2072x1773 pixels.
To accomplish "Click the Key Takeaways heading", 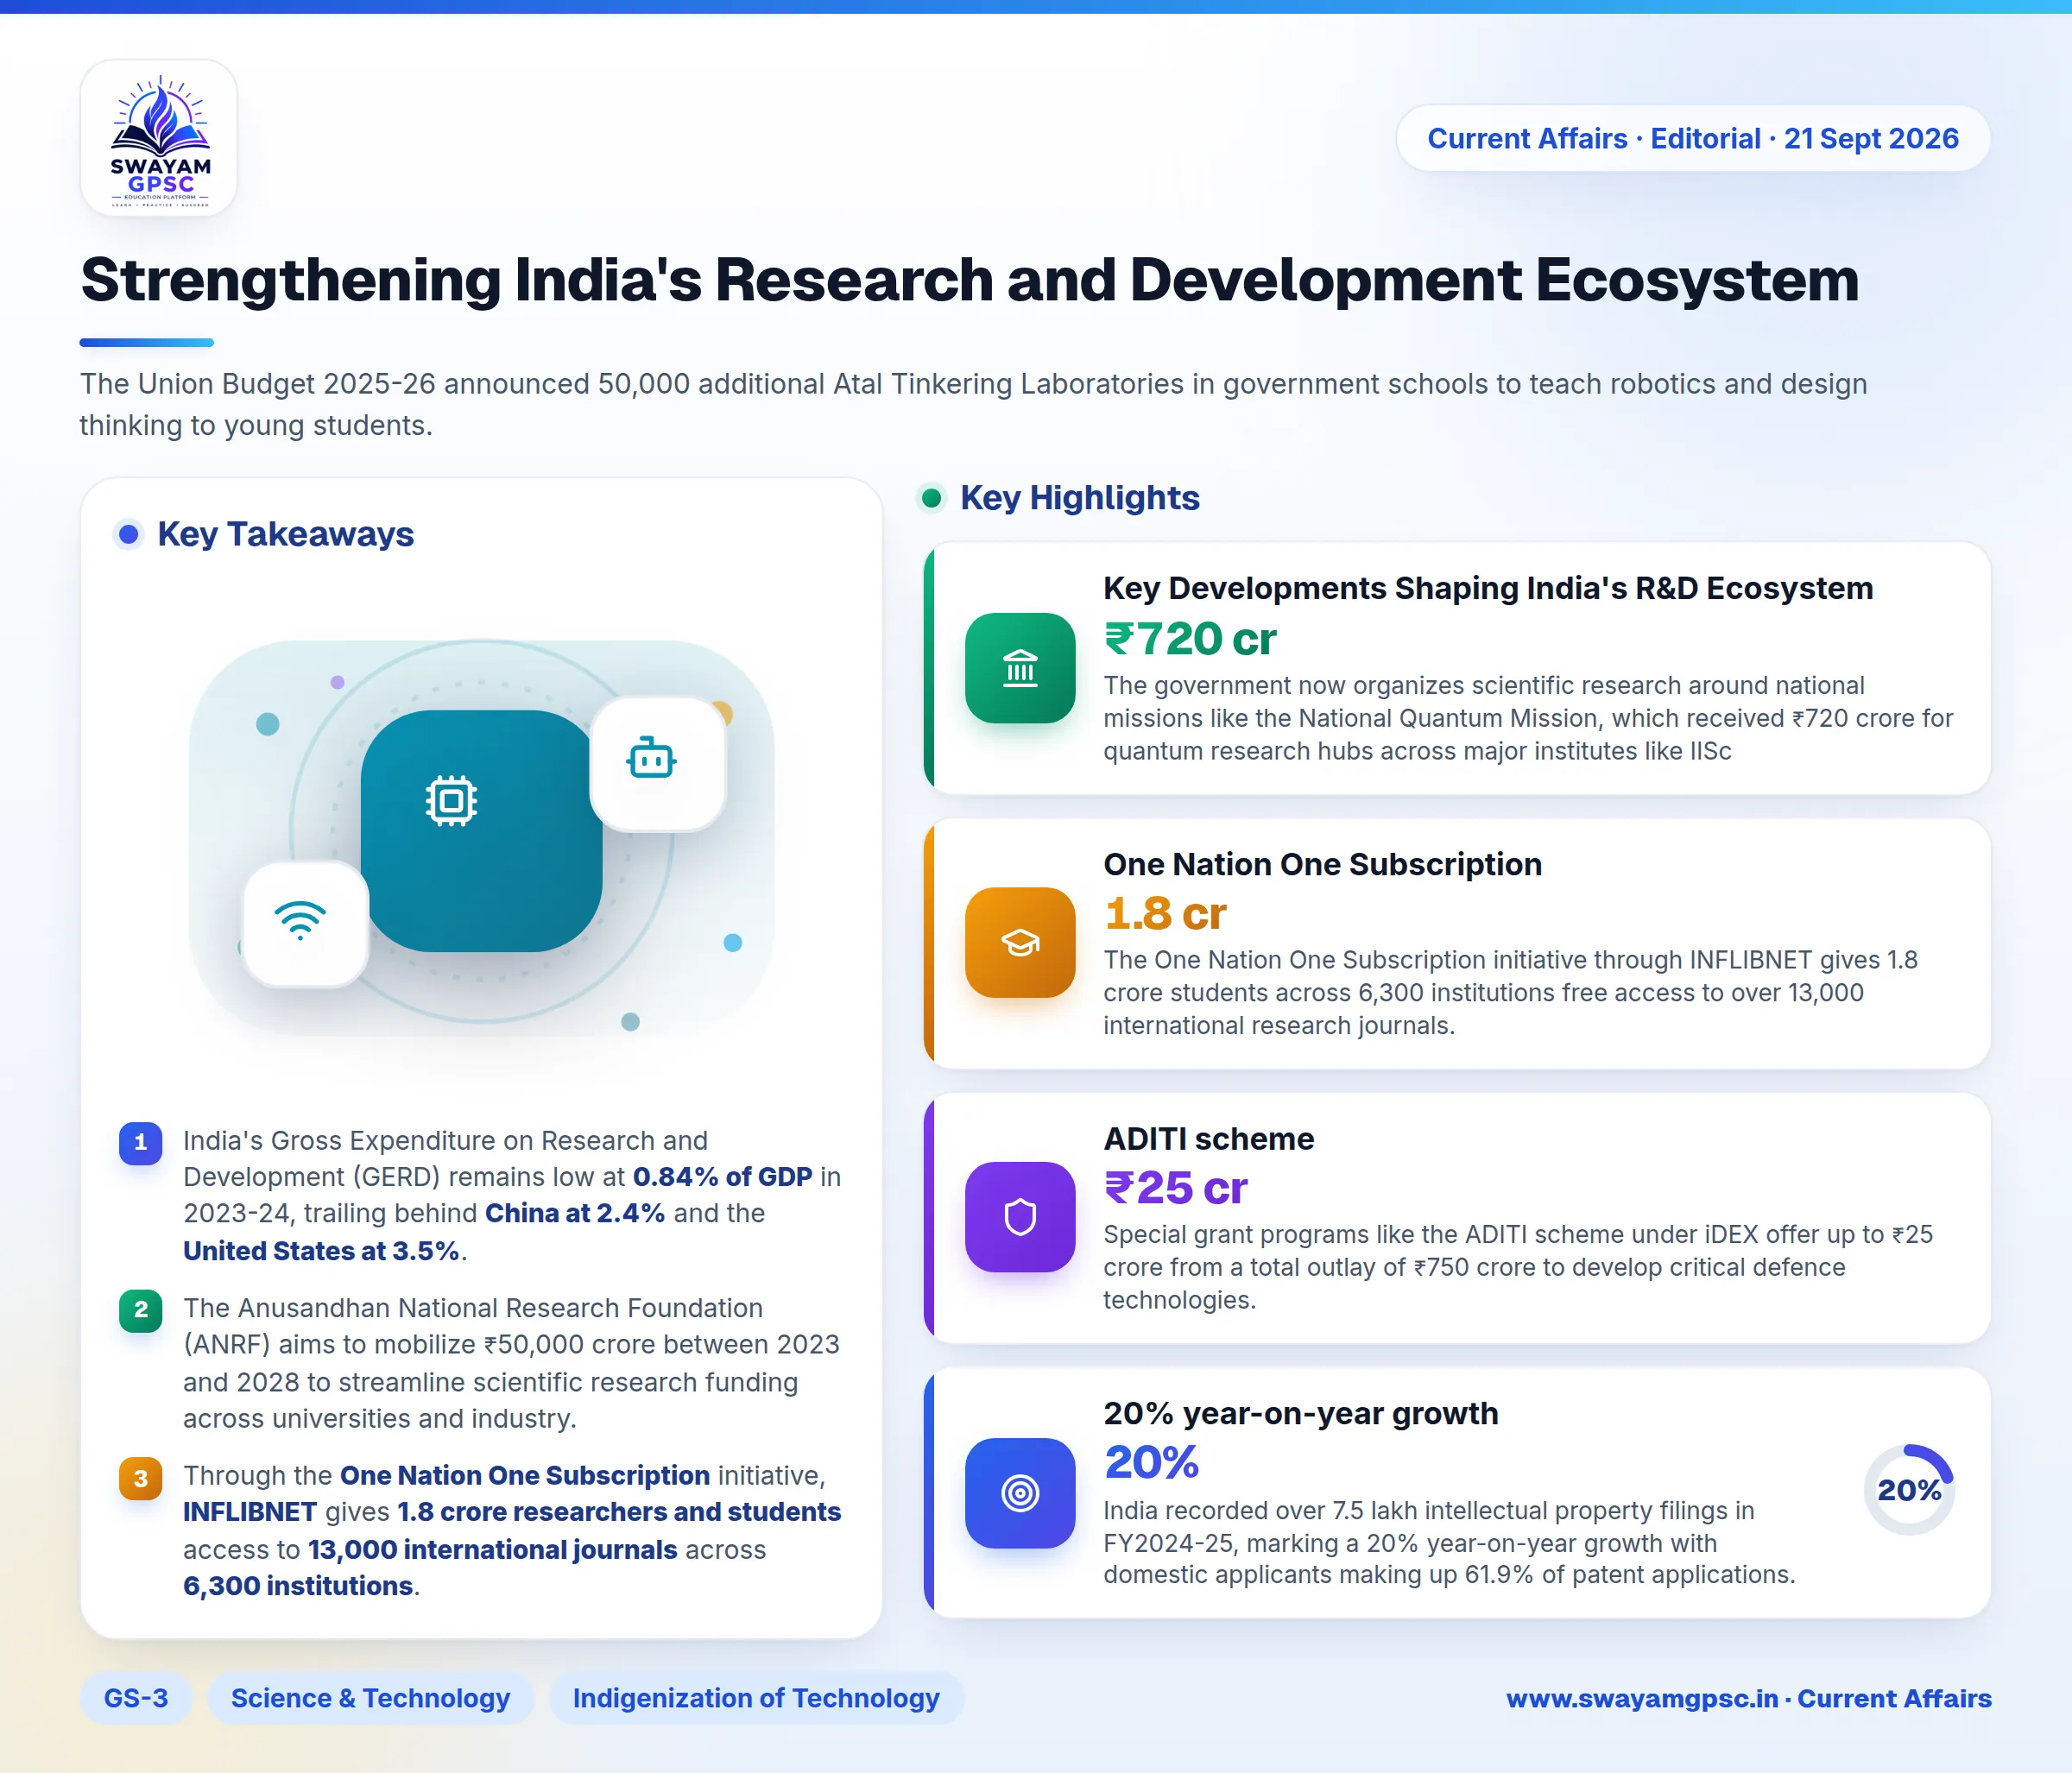I will click(x=285, y=534).
